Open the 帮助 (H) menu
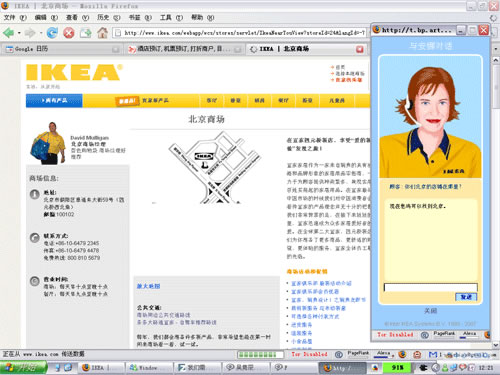The image size is (500, 375). [x=202, y=17]
